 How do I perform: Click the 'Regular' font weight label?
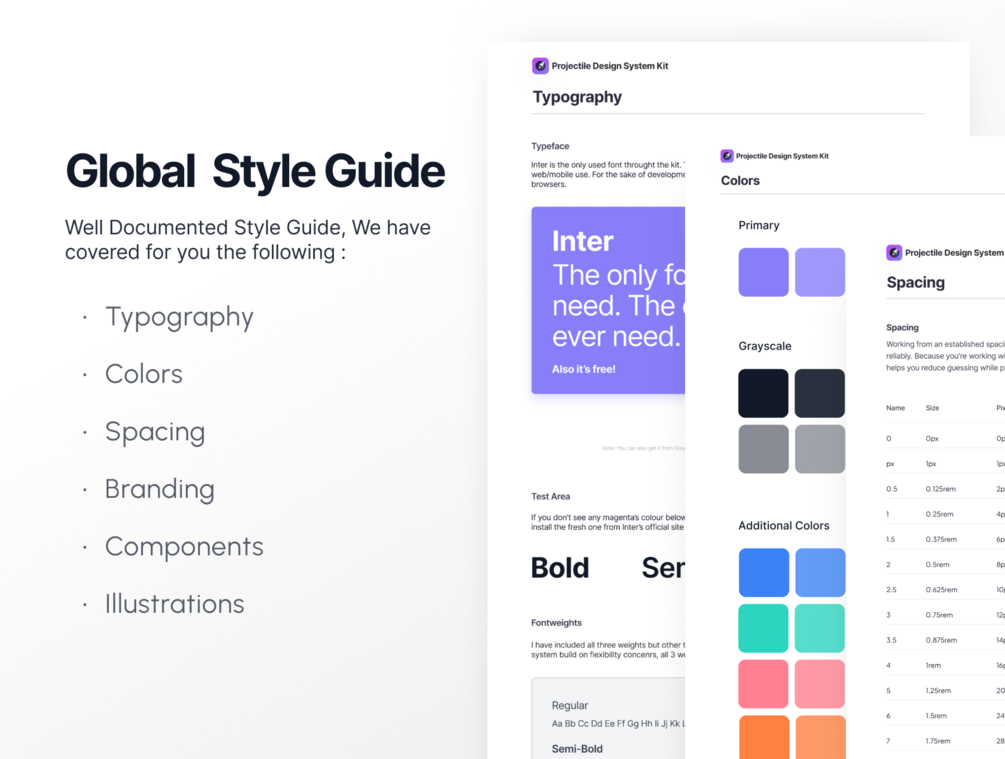570,705
